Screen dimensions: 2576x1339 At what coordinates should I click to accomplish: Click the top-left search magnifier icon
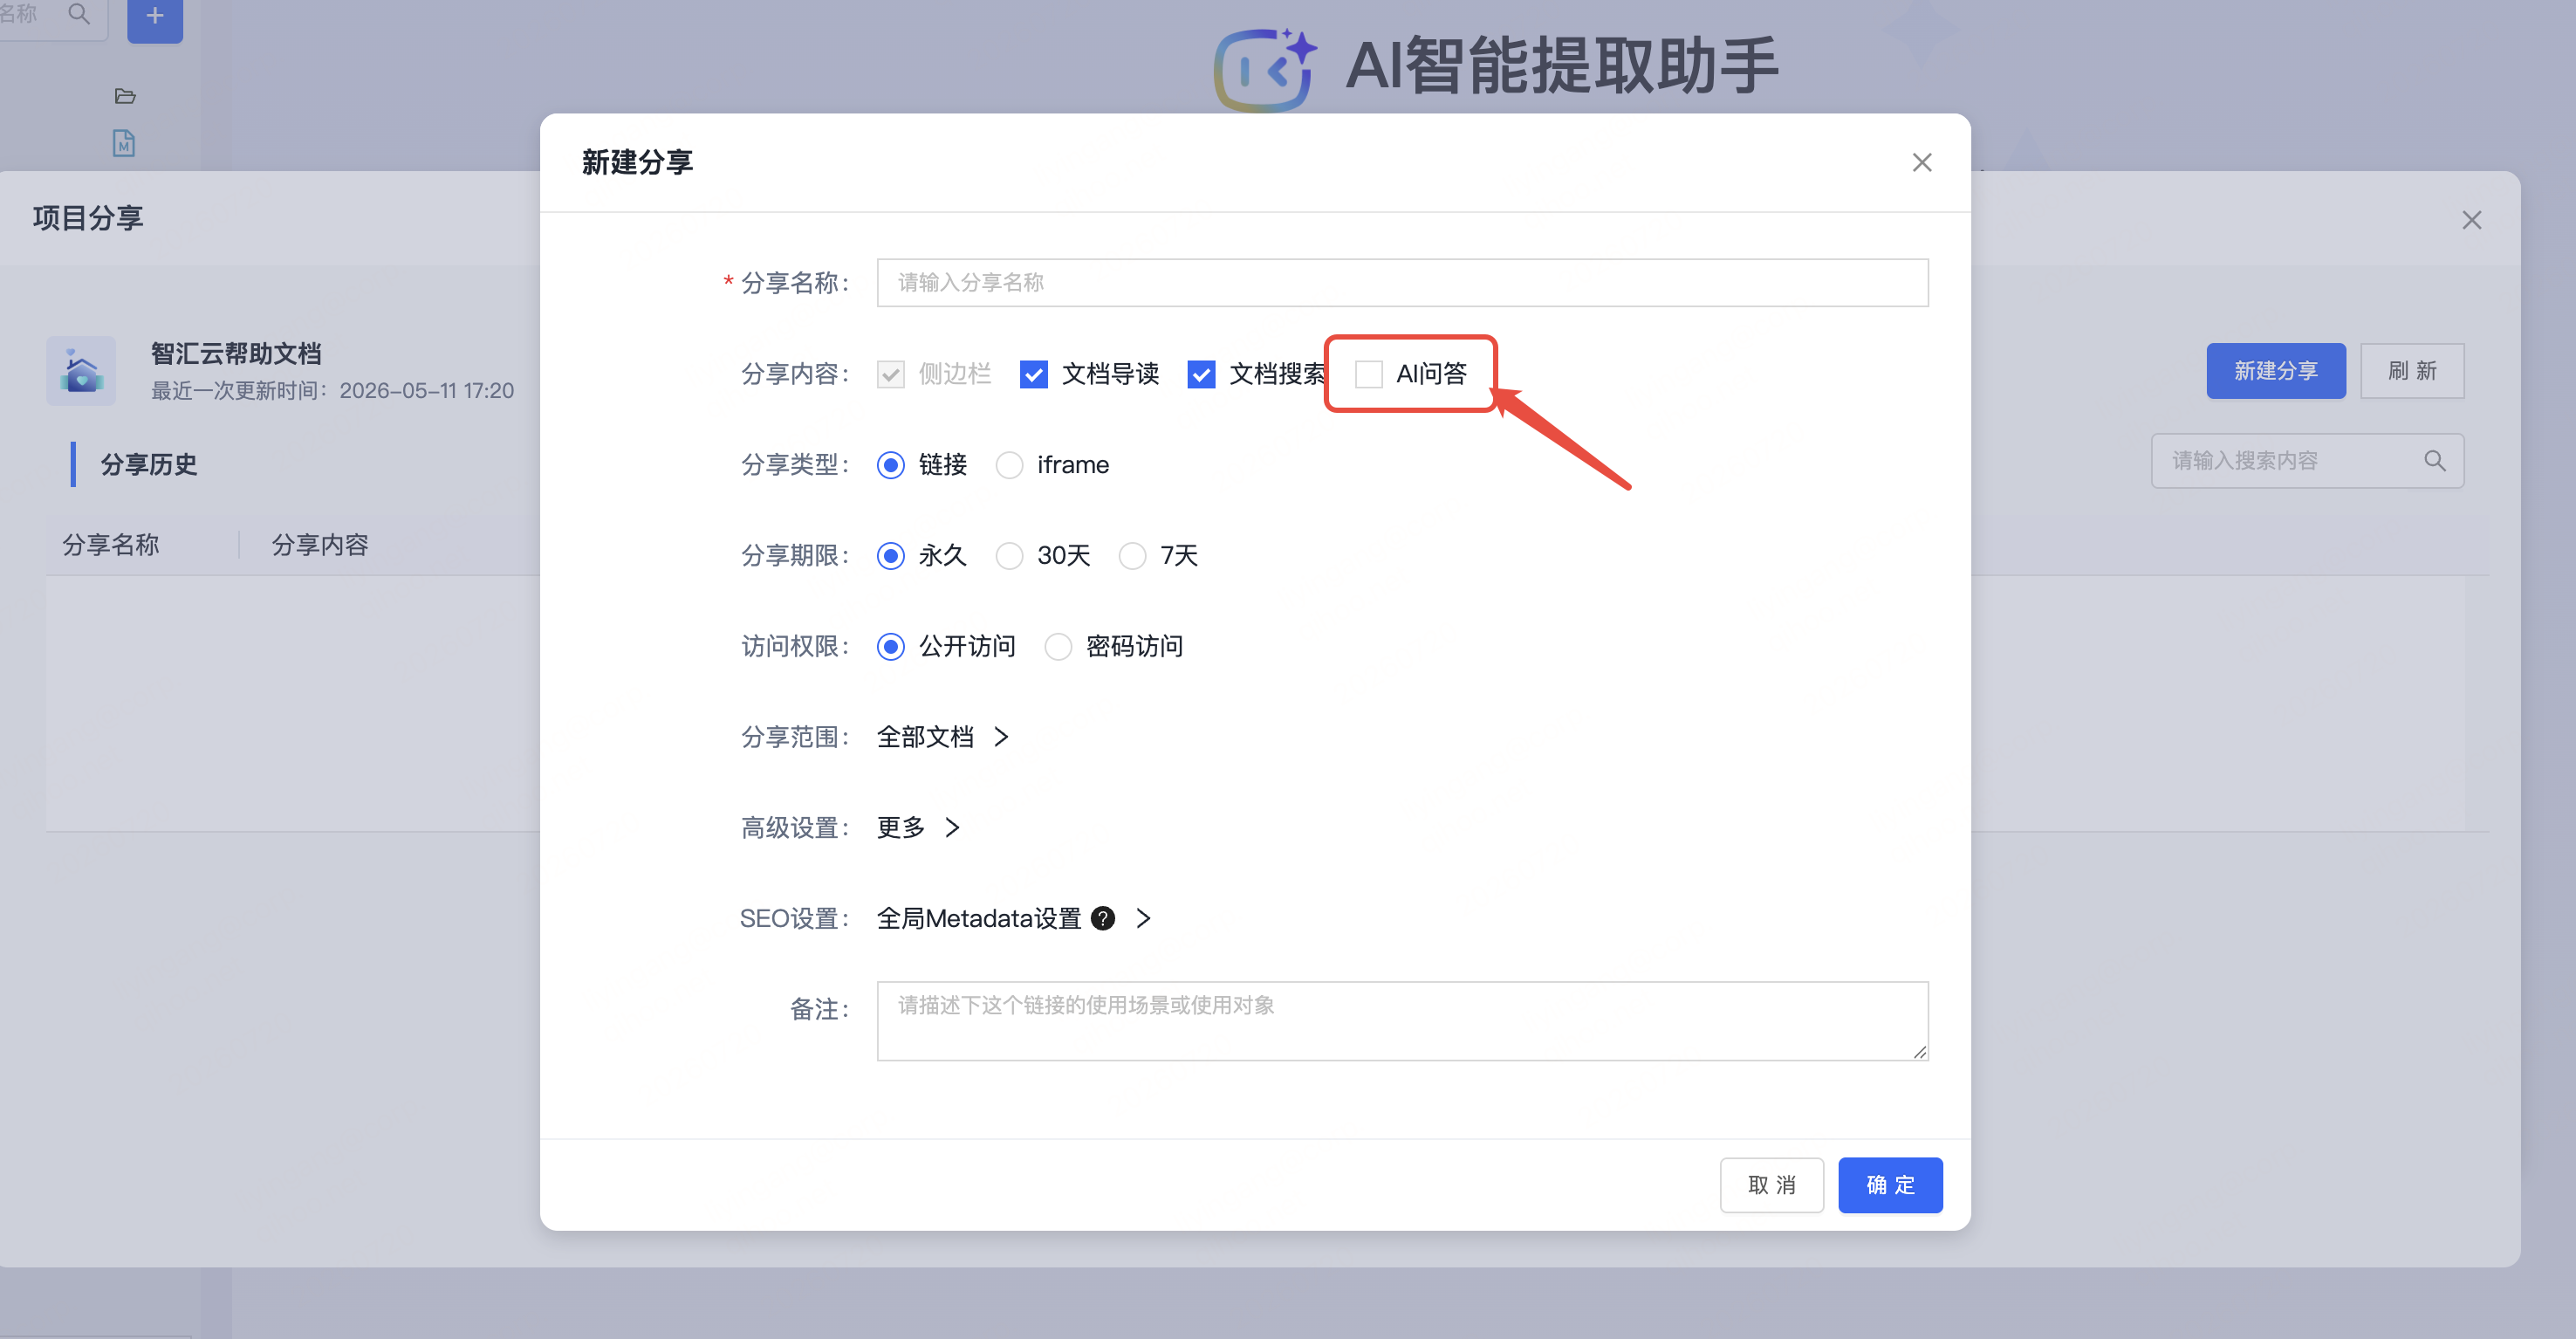79,14
